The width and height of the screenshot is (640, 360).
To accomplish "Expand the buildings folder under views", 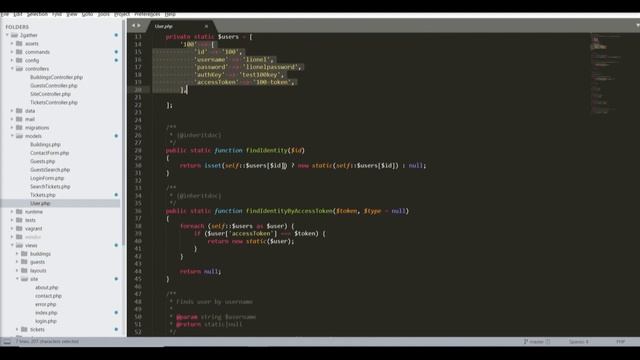I will click(17, 253).
